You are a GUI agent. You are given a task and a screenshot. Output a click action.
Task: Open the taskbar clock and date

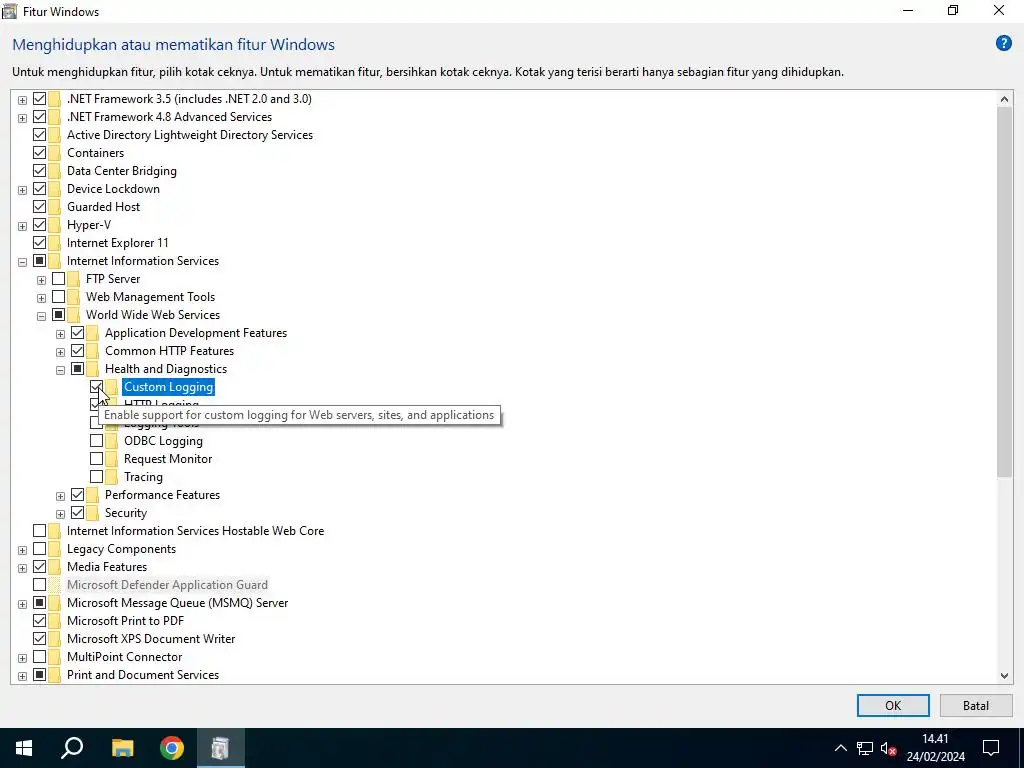pyautogui.click(x=935, y=748)
